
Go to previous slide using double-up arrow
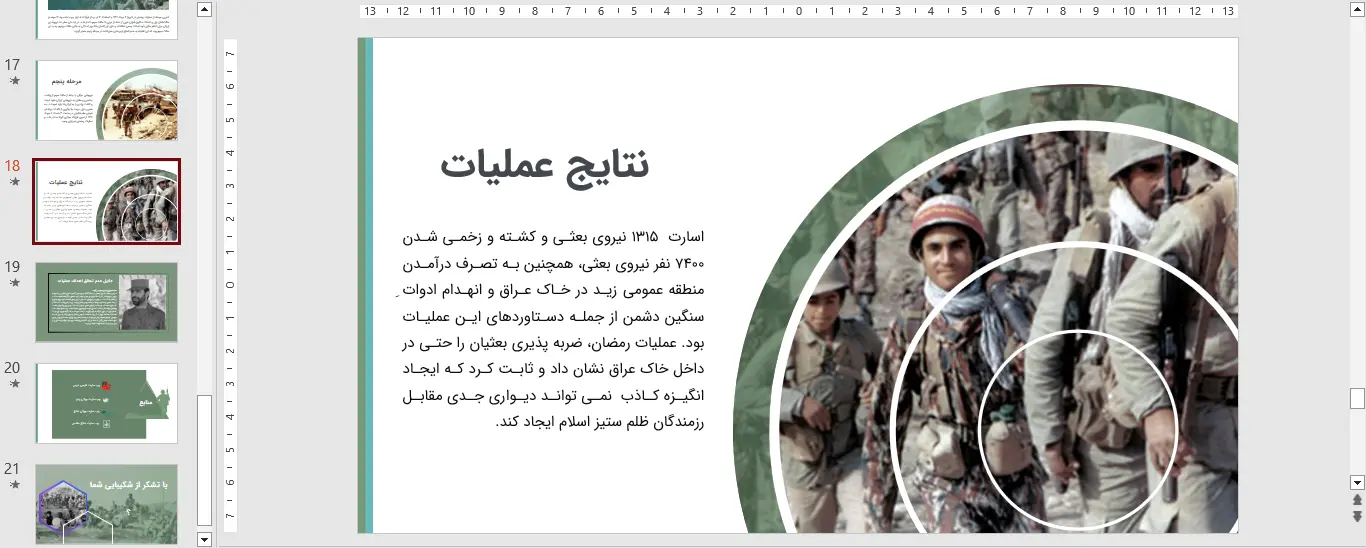(1357, 499)
